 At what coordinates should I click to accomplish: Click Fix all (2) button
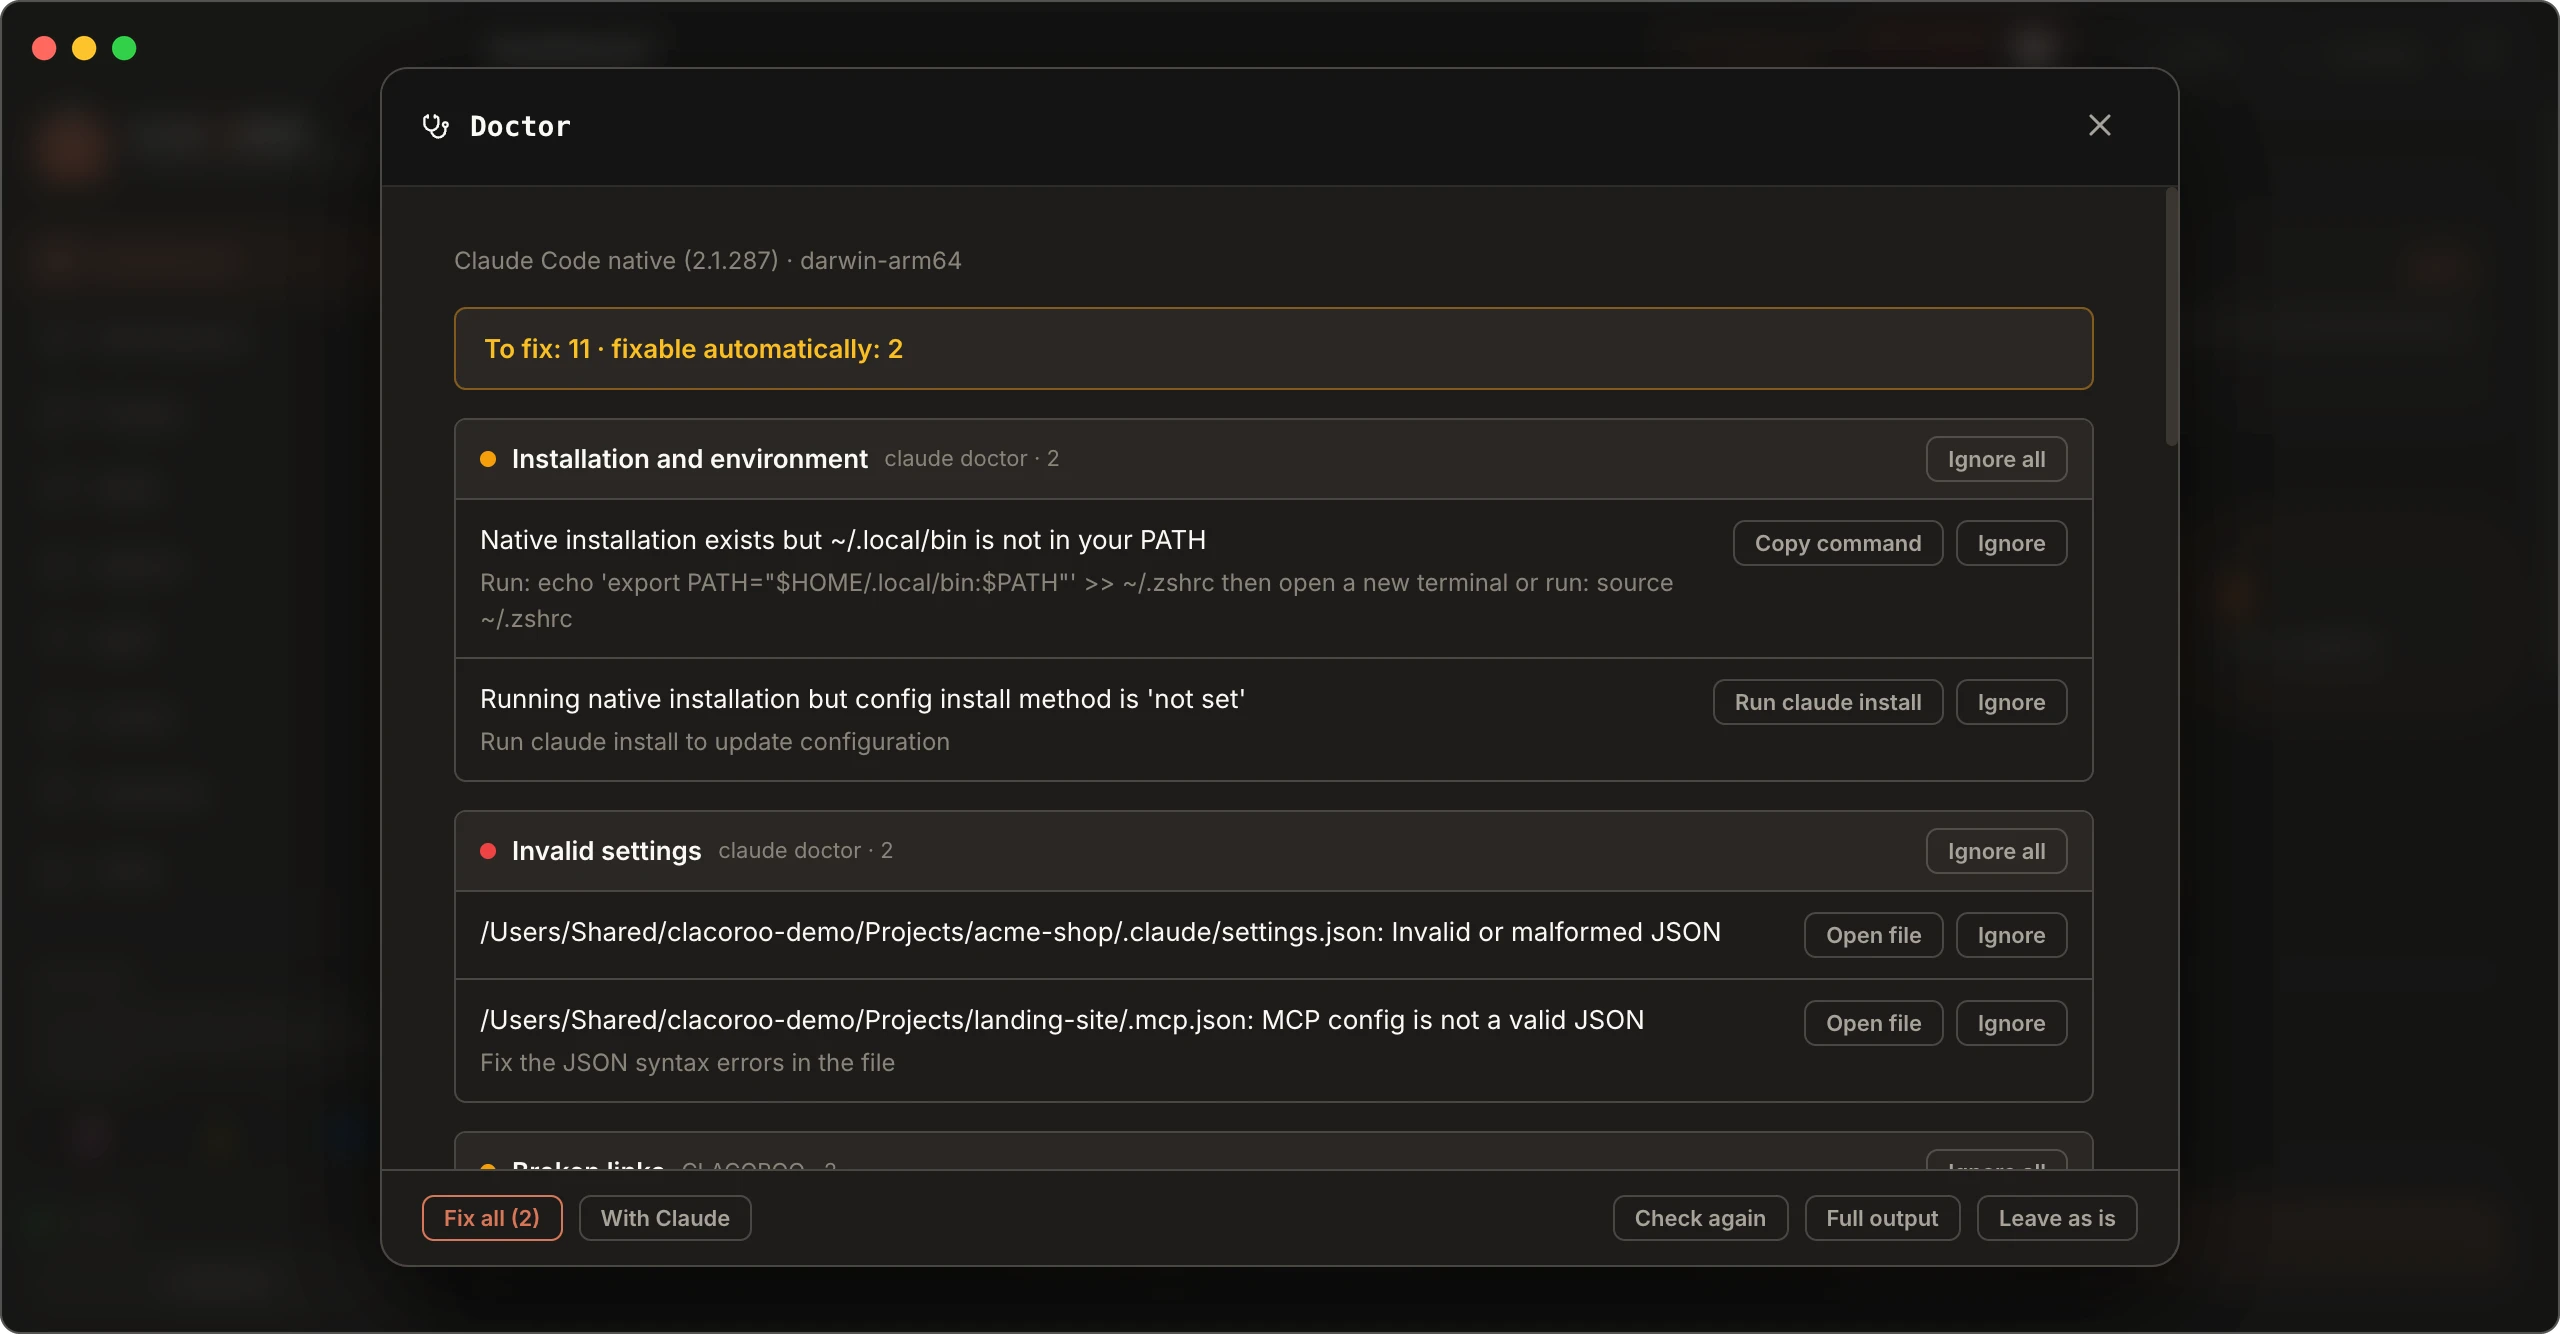pos(492,1218)
